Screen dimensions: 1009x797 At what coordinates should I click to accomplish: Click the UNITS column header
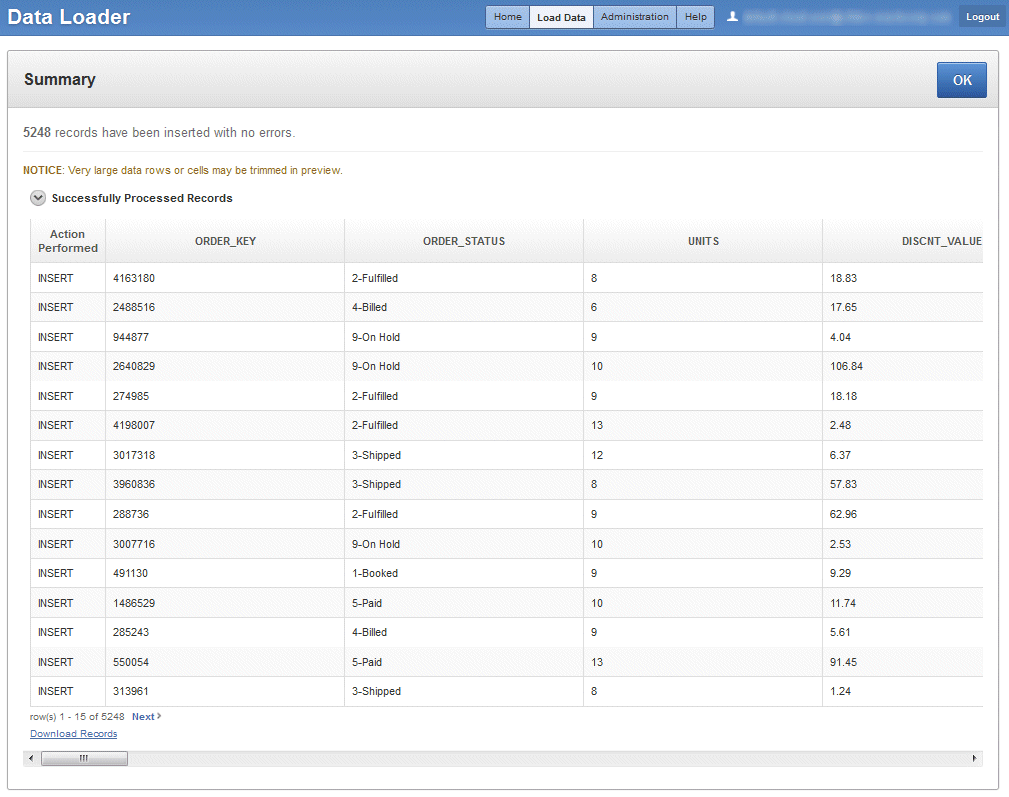(703, 241)
